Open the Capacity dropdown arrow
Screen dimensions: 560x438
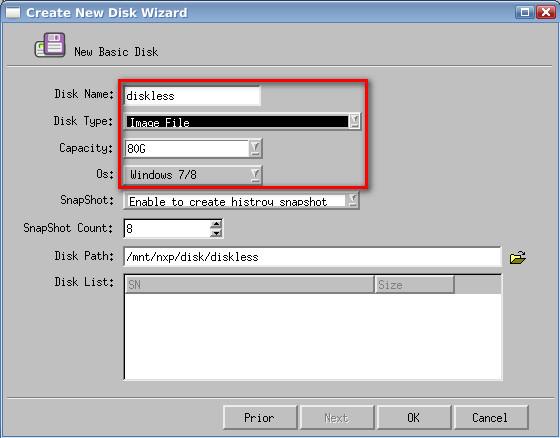click(x=255, y=148)
